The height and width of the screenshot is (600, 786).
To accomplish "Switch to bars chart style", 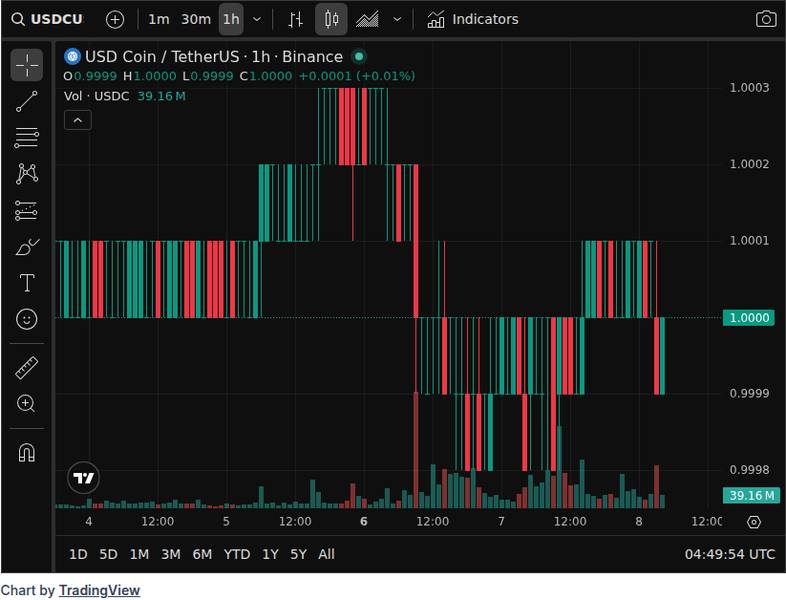I will [295, 20].
